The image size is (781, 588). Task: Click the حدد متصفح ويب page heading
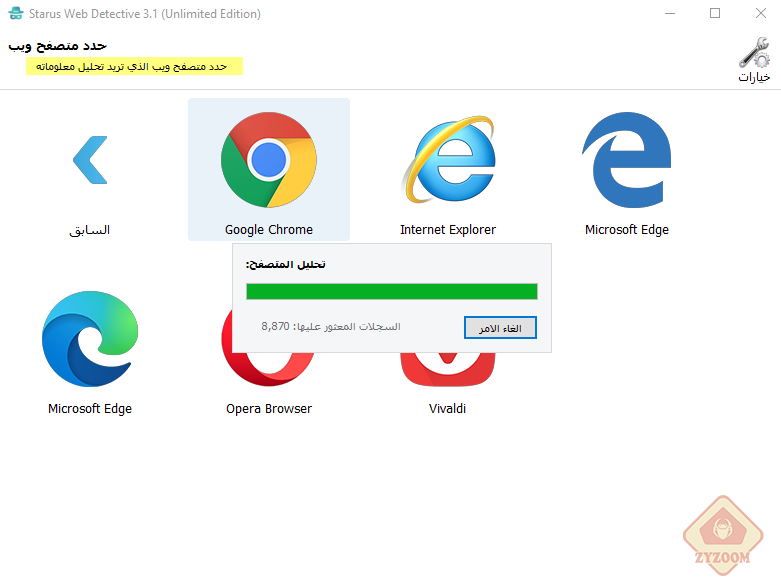click(x=57, y=46)
